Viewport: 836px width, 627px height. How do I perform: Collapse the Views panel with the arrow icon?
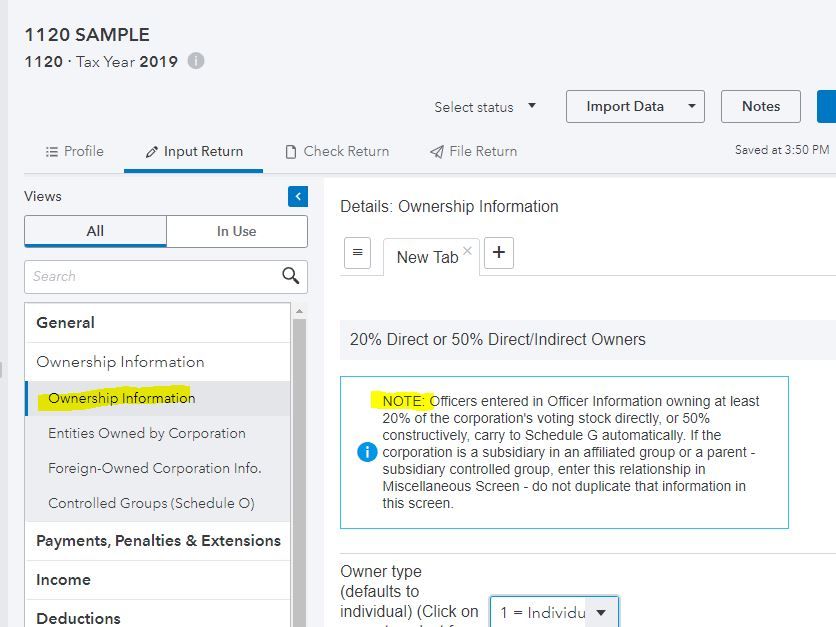pos(297,196)
